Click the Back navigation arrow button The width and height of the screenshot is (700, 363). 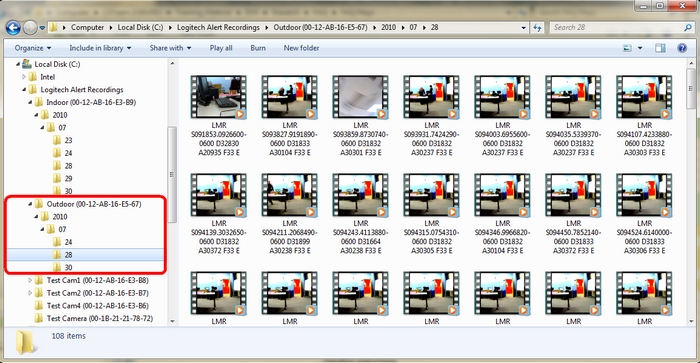point(13,28)
